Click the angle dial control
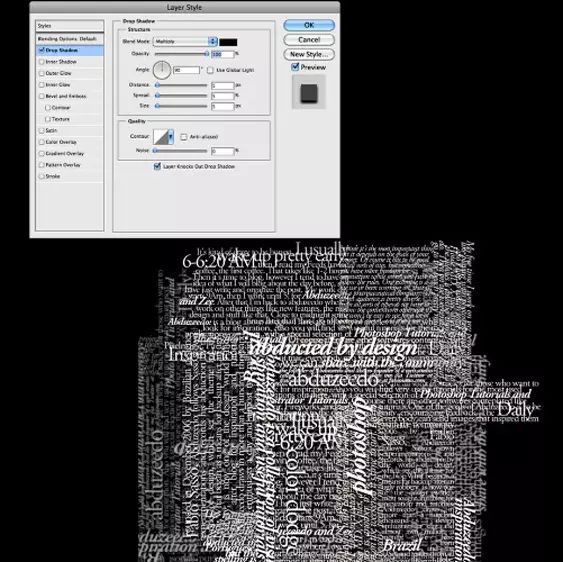Screen dimensions: 563x562 [162, 70]
